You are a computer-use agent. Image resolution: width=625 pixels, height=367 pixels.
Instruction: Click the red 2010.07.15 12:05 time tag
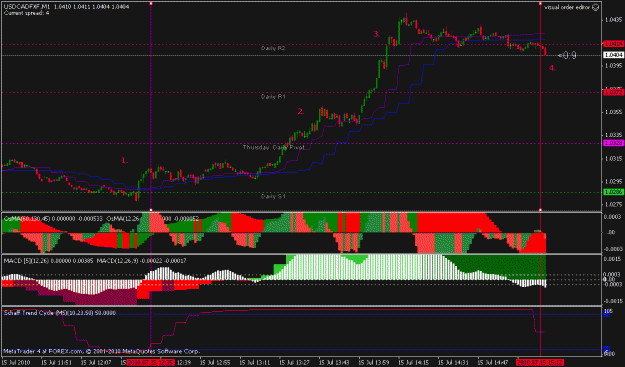[151, 363]
